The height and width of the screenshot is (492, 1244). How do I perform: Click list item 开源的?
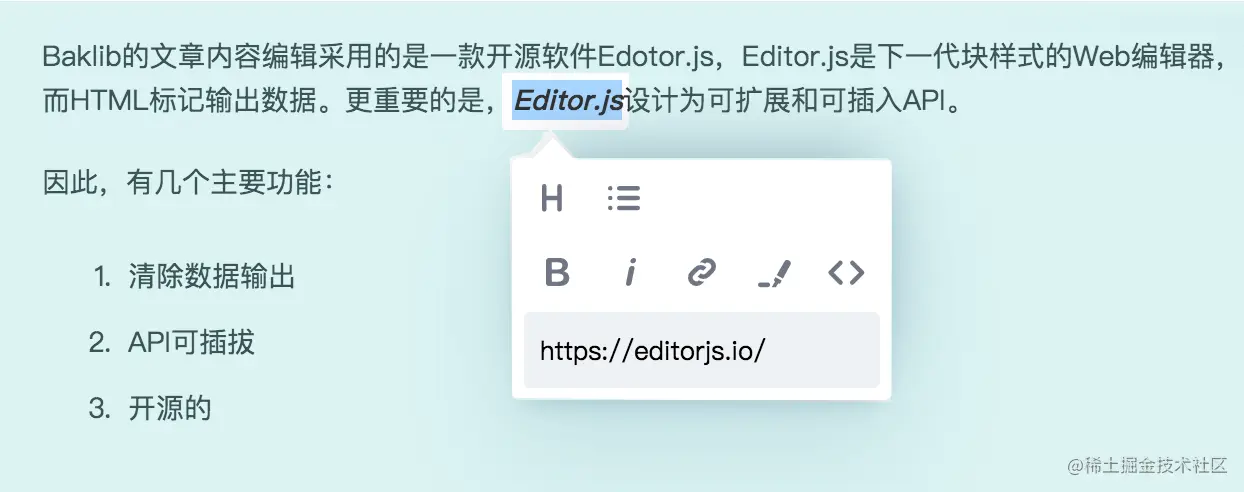[x=169, y=408]
